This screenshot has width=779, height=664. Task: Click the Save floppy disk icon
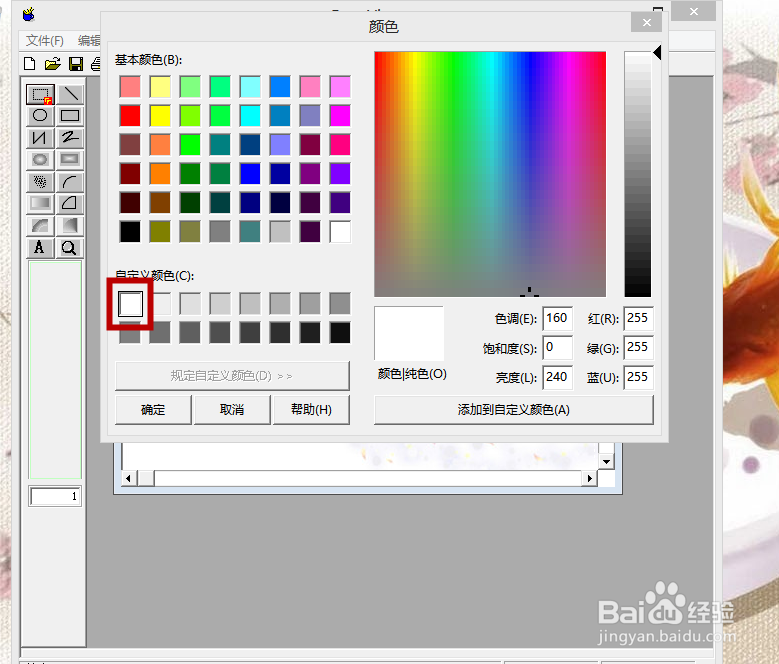coord(76,64)
